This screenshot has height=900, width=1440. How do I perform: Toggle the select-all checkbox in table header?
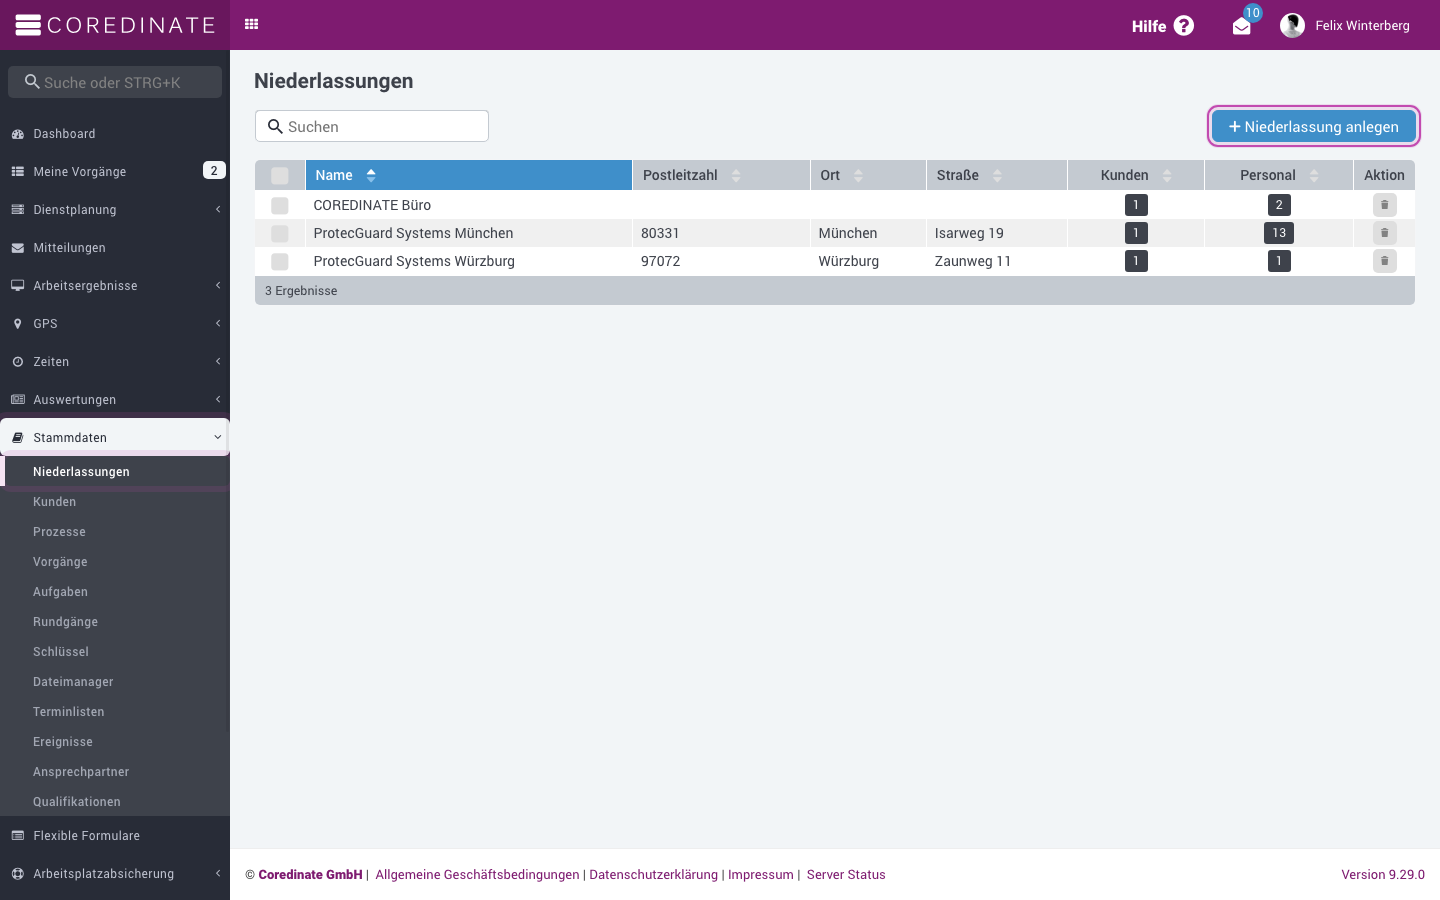point(280,175)
